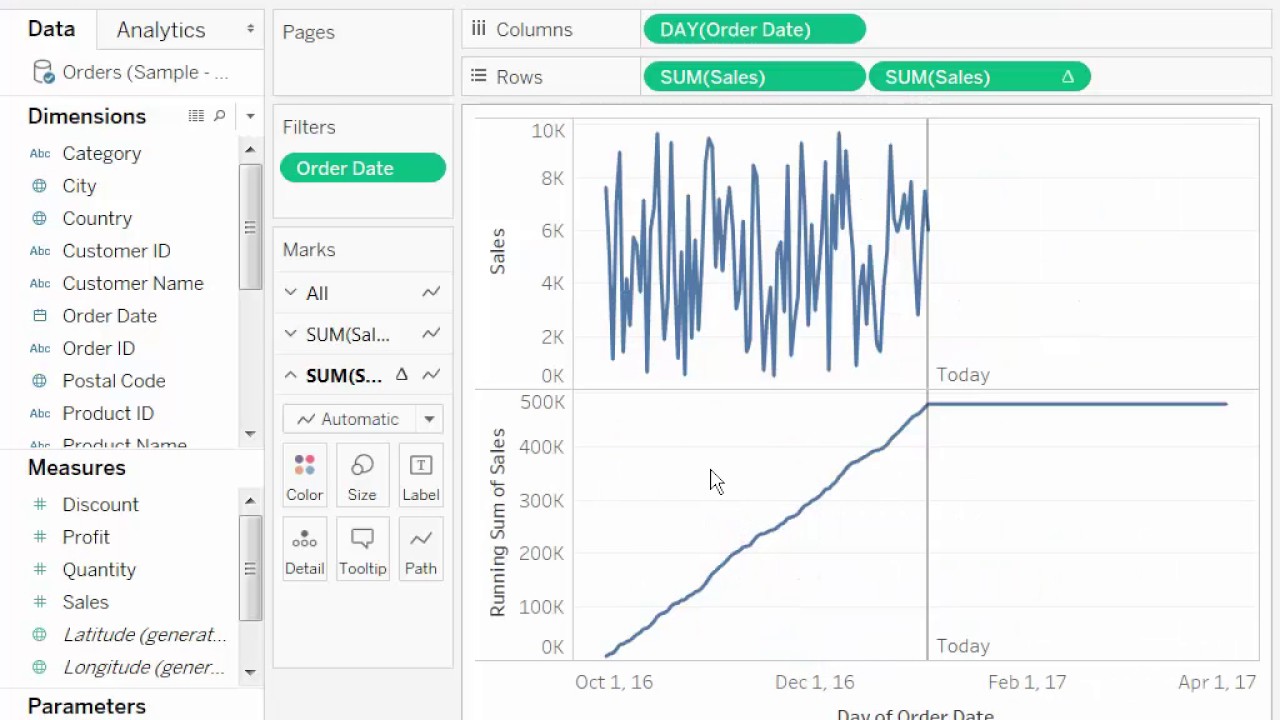The height and width of the screenshot is (720, 1280).
Task: Click the delta icon on SUM(Sales) Rows pill
Action: 1067,77
